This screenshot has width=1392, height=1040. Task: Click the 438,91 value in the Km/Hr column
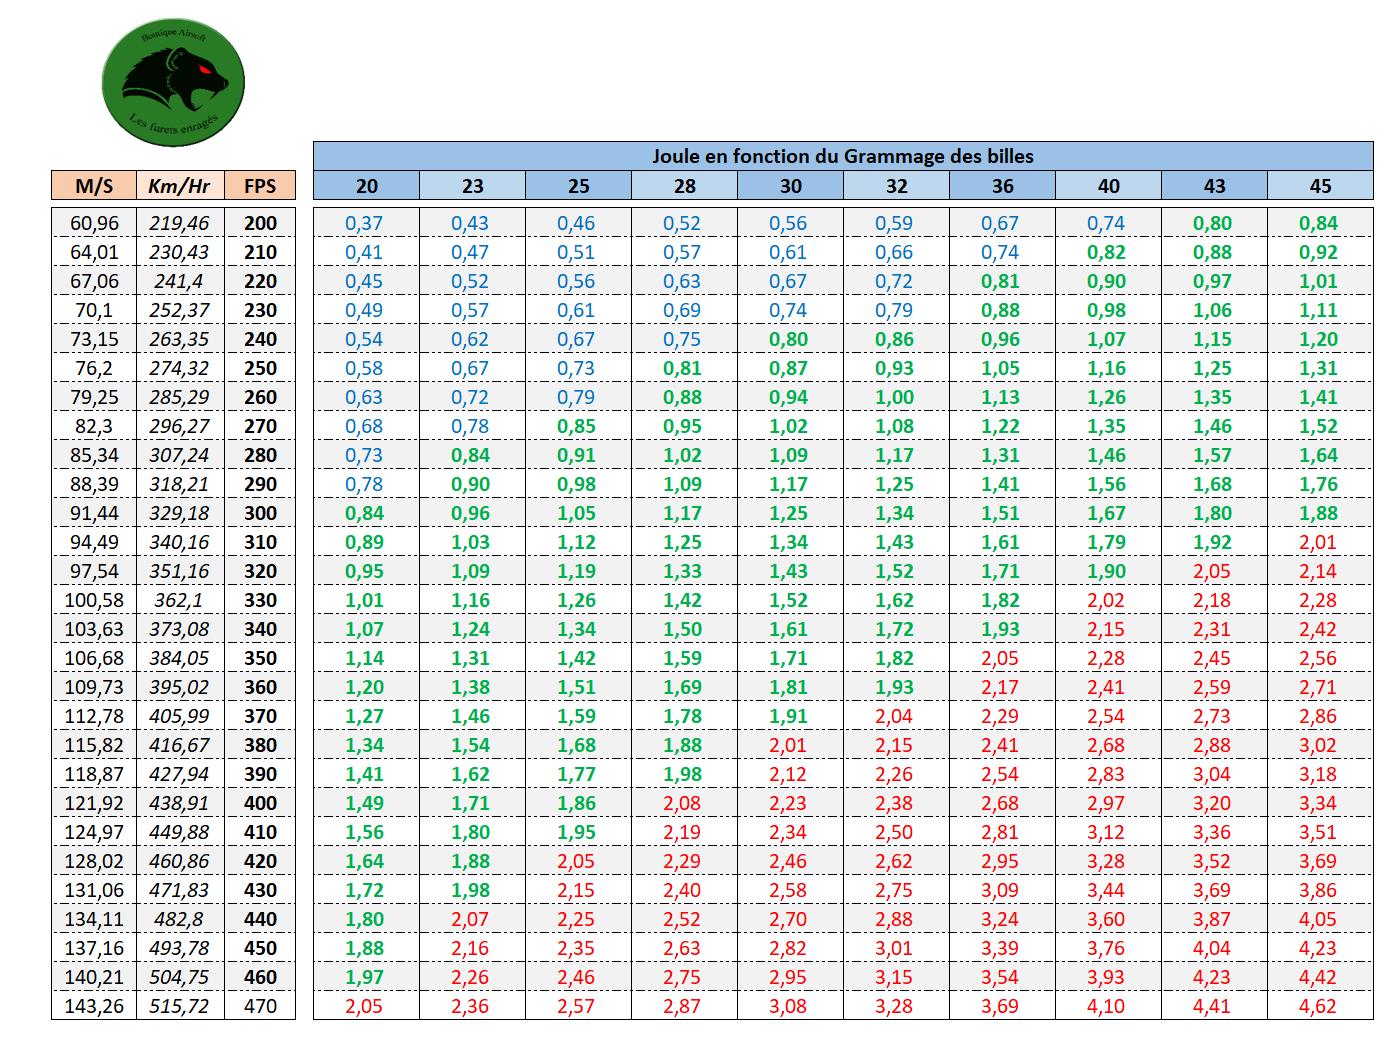click(x=180, y=803)
